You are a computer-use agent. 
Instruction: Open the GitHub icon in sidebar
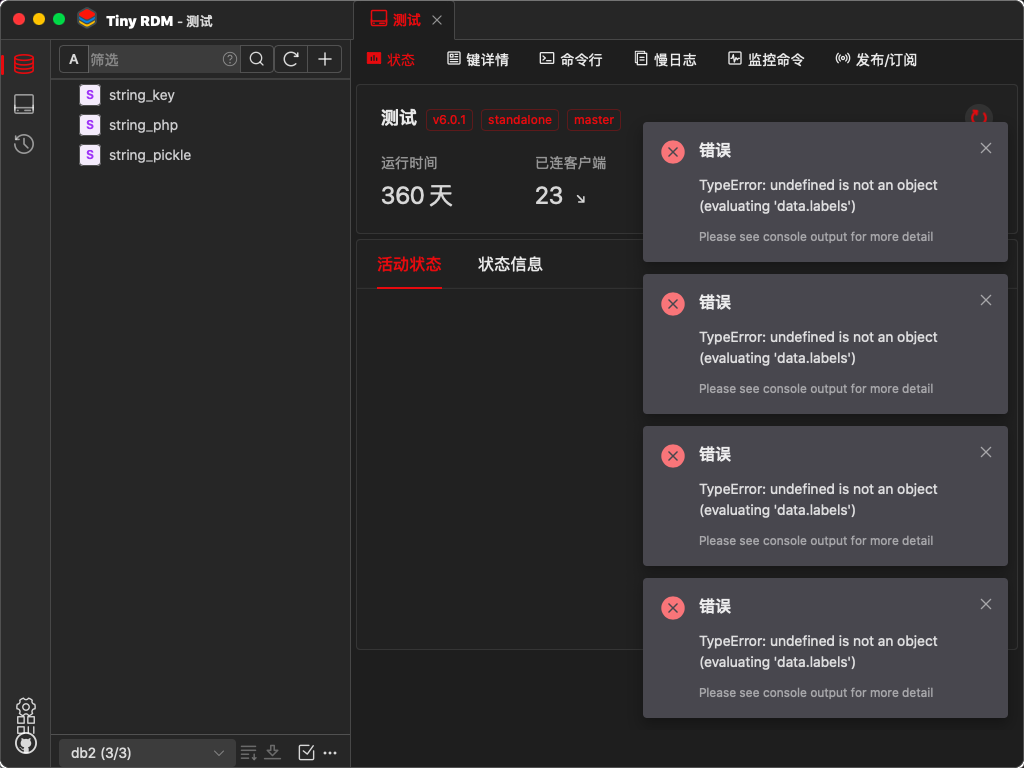[x=25, y=743]
